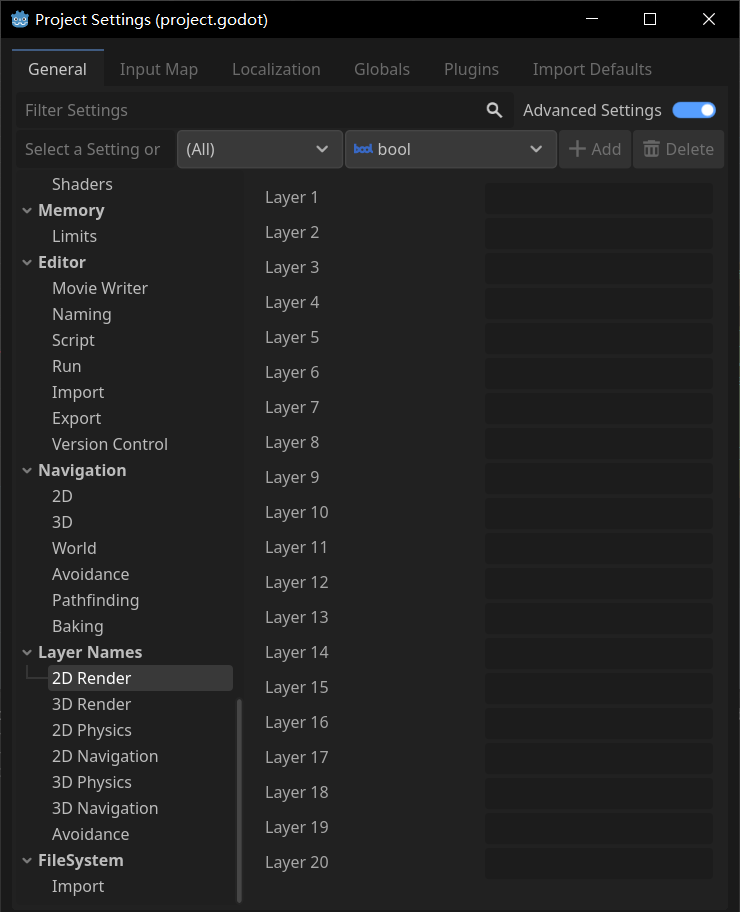Click the Delete button

tap(678, 149)
